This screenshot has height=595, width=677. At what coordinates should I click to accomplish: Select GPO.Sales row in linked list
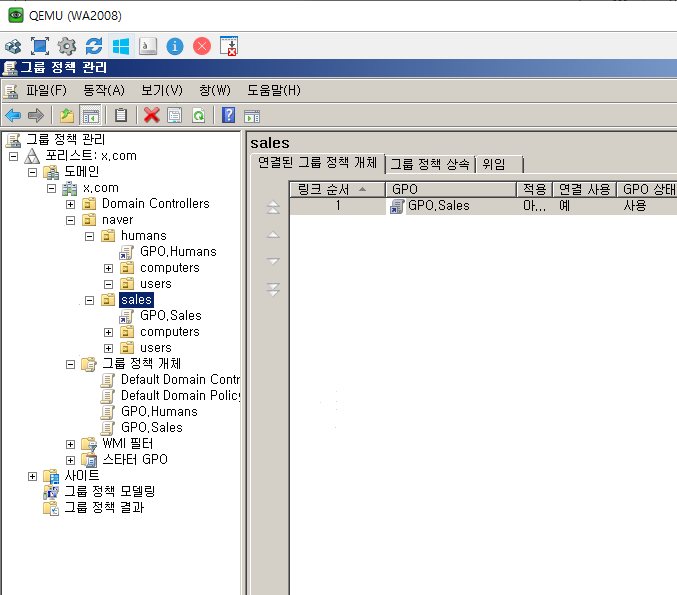[483, 206]
